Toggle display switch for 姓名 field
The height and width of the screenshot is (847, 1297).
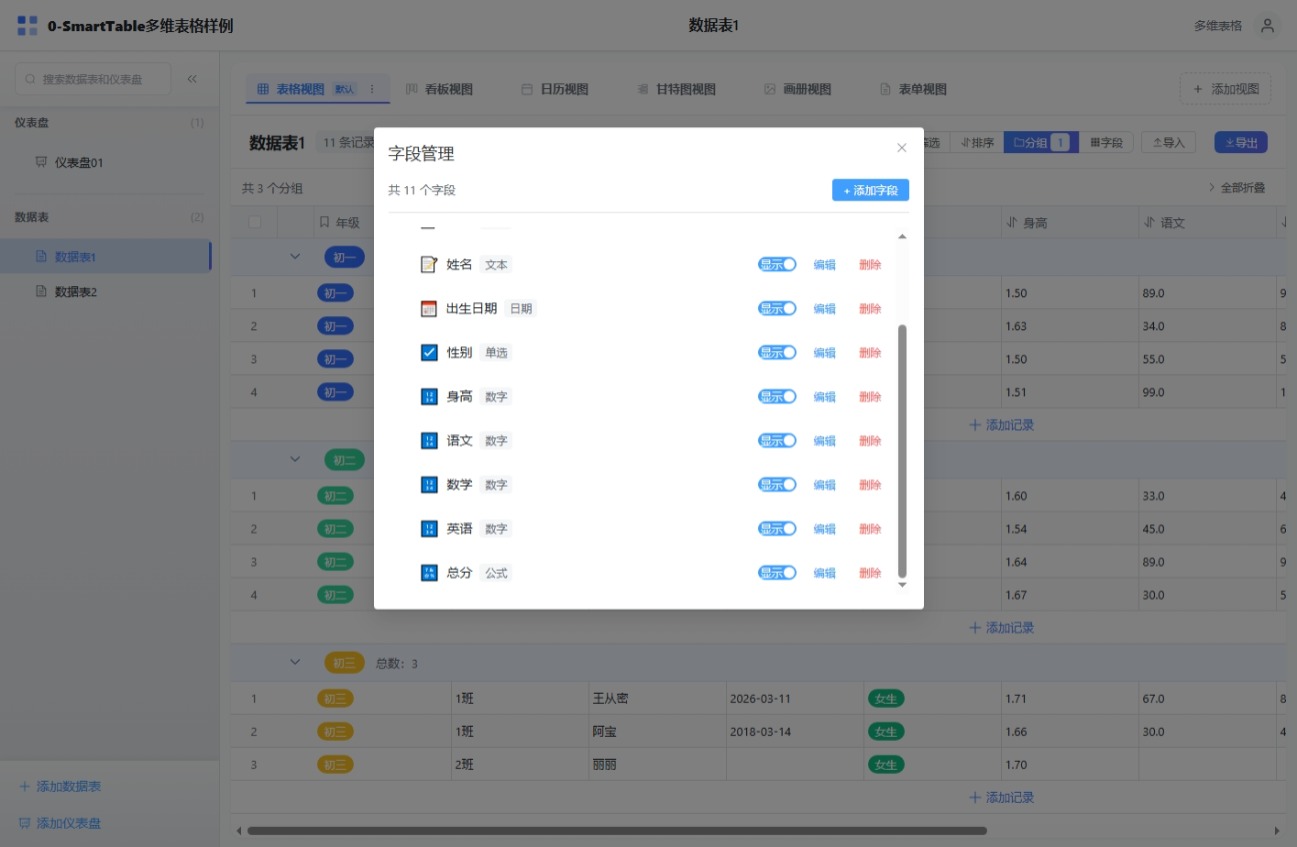tap(776, 265)
